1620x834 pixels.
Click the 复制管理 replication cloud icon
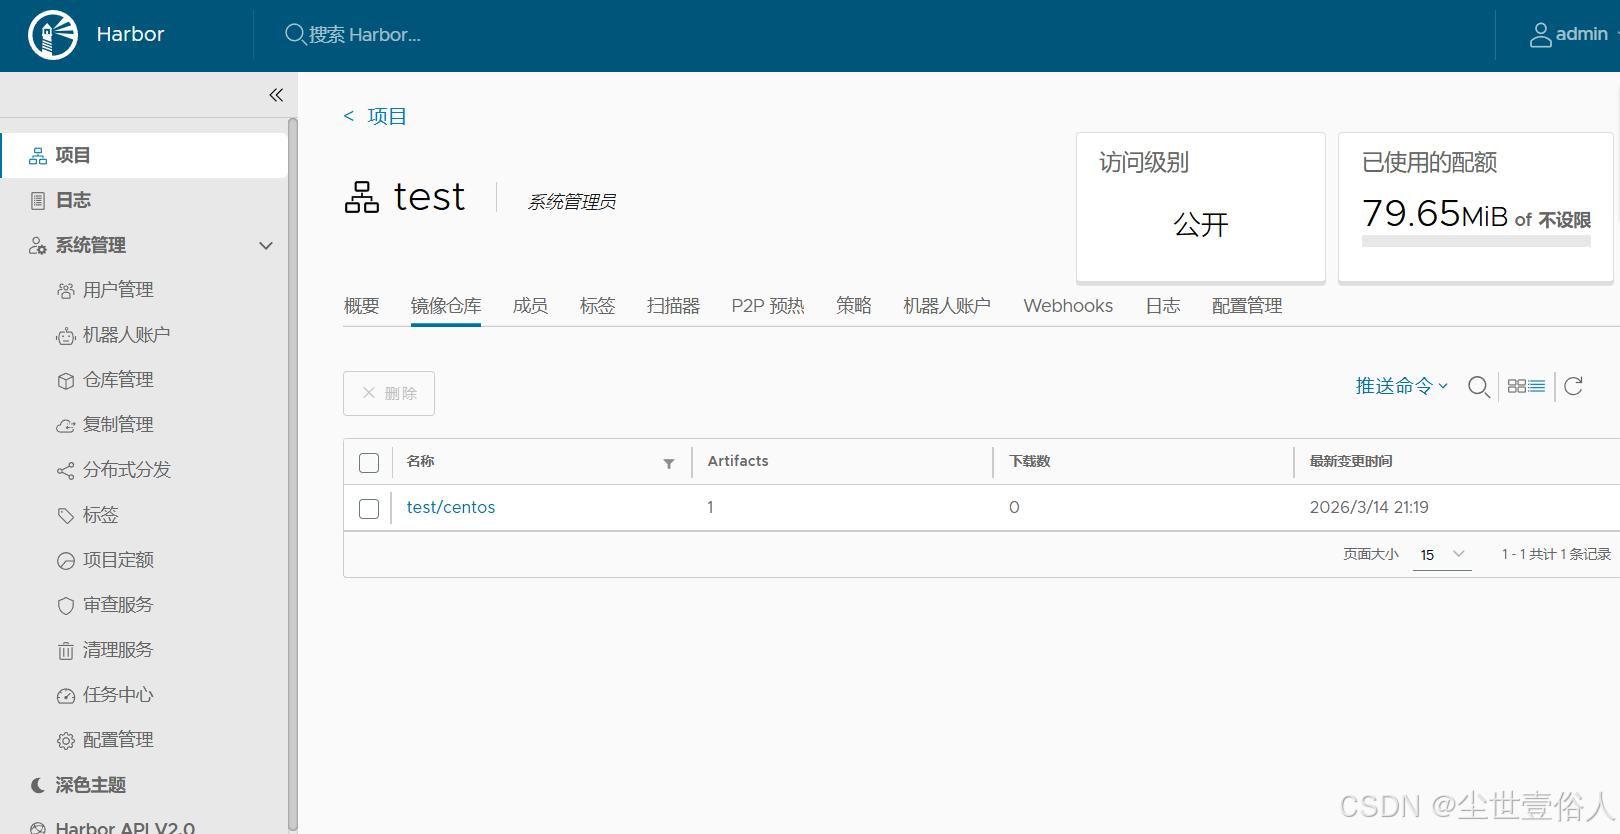[x=66, y=426]
